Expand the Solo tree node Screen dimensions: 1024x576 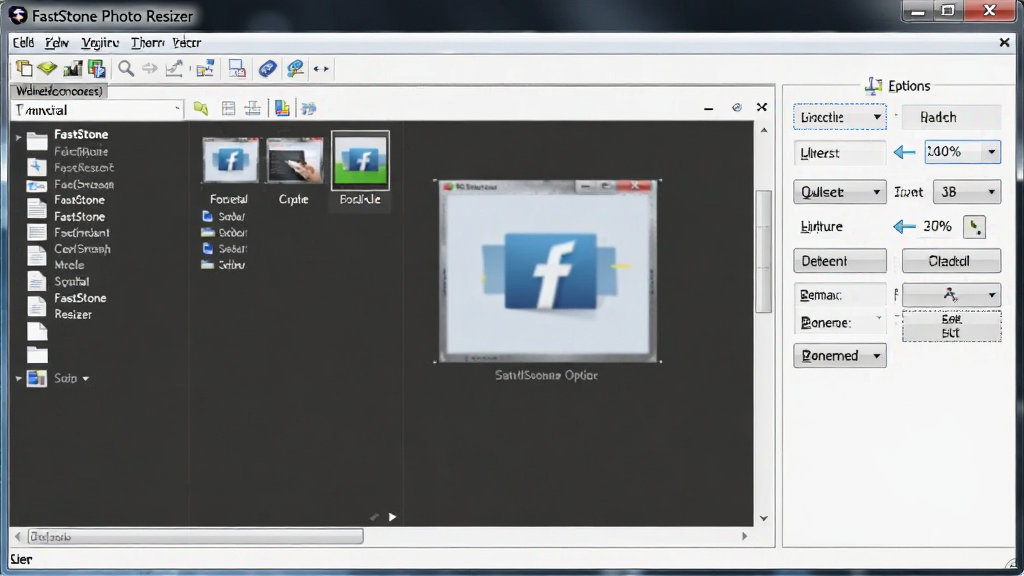(x=18, y=378)
